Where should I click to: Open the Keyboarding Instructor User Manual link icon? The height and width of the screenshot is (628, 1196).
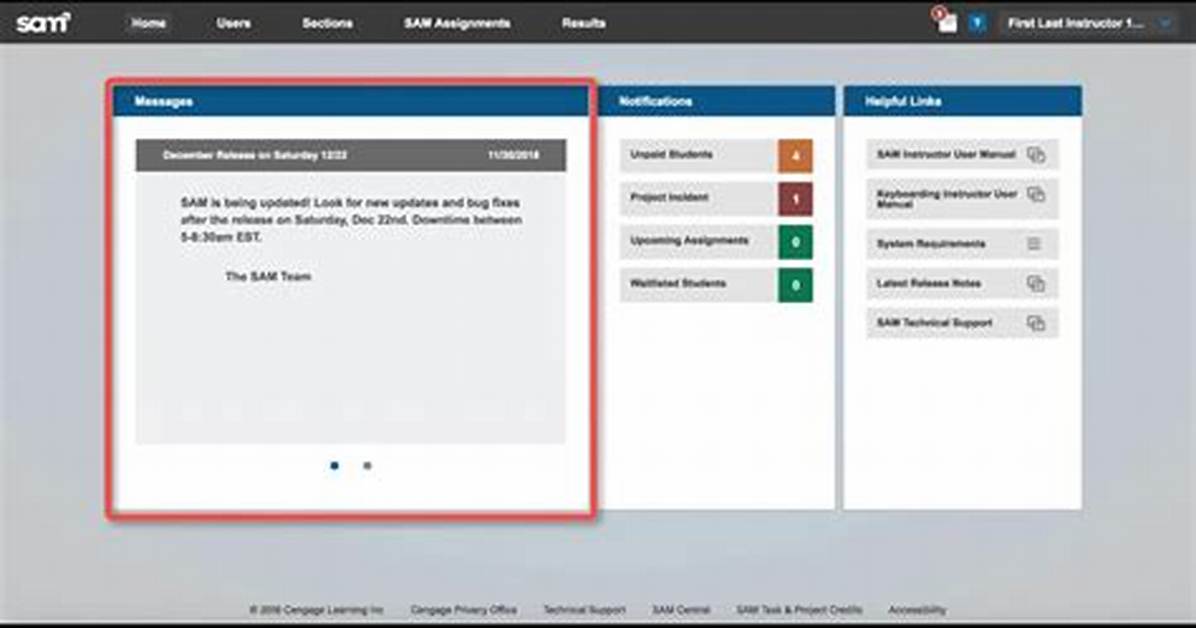(x=1035, y=195)
